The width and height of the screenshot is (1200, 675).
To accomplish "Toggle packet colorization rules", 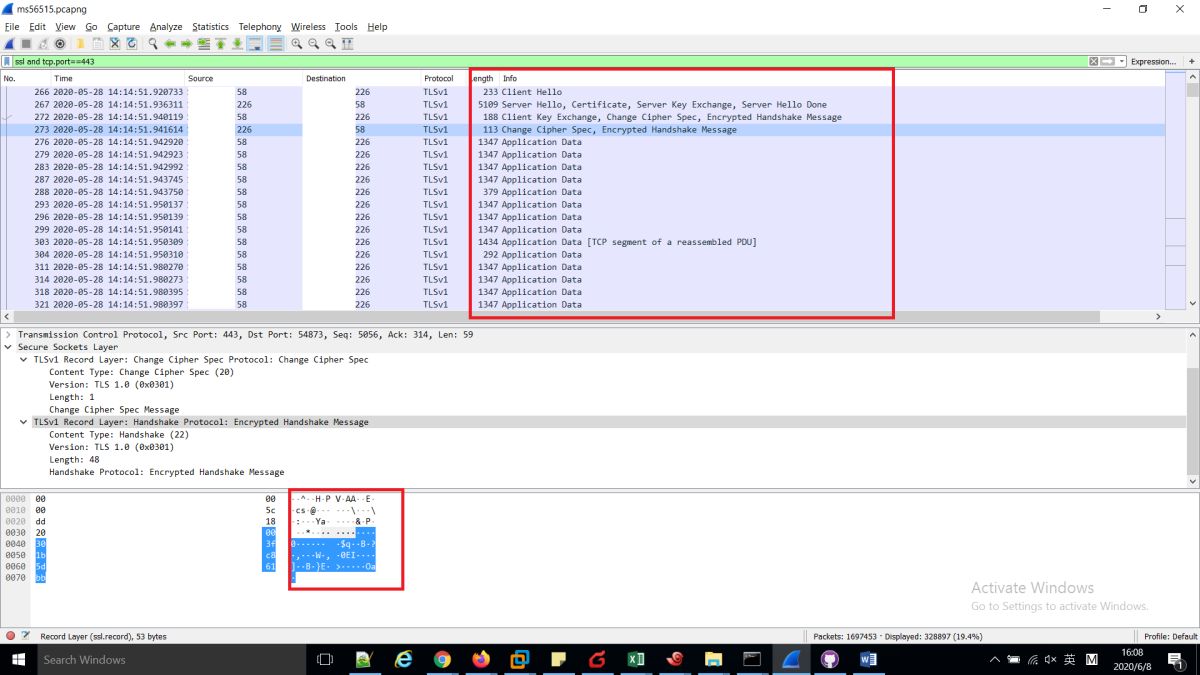I will pyautogui.click(x=275, y=44).
